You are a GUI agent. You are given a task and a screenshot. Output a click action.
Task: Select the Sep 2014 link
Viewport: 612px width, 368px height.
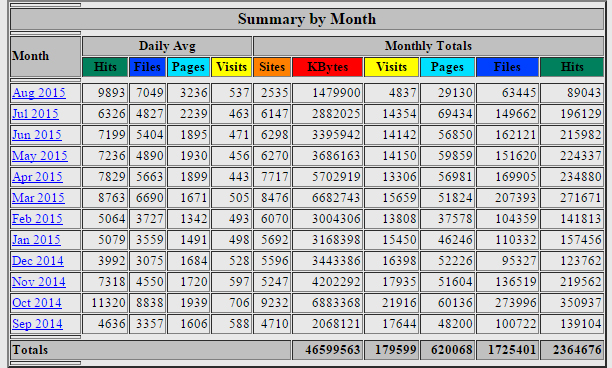click(x=37, y=324)
